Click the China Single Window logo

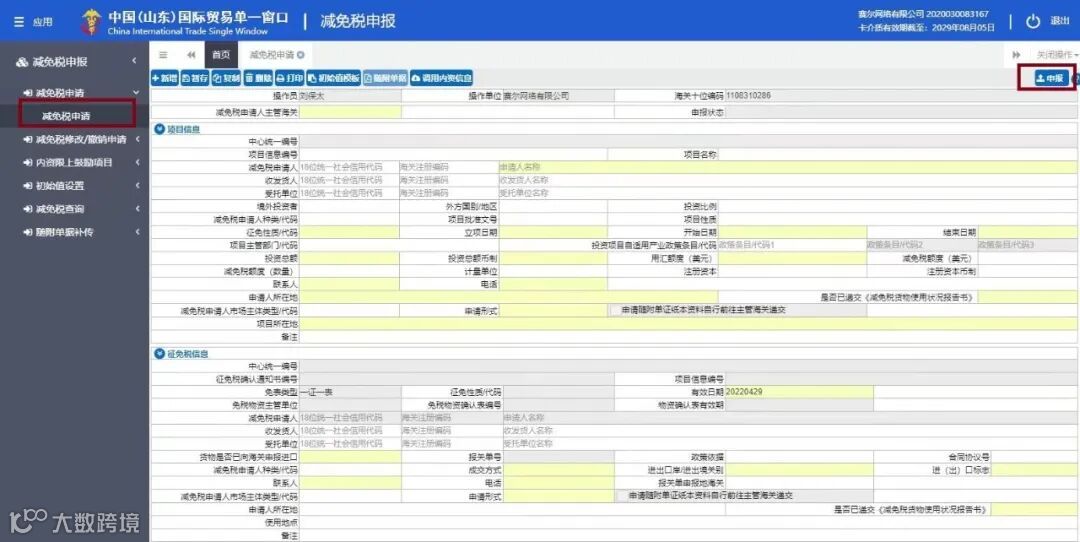[x=90, y=22]
